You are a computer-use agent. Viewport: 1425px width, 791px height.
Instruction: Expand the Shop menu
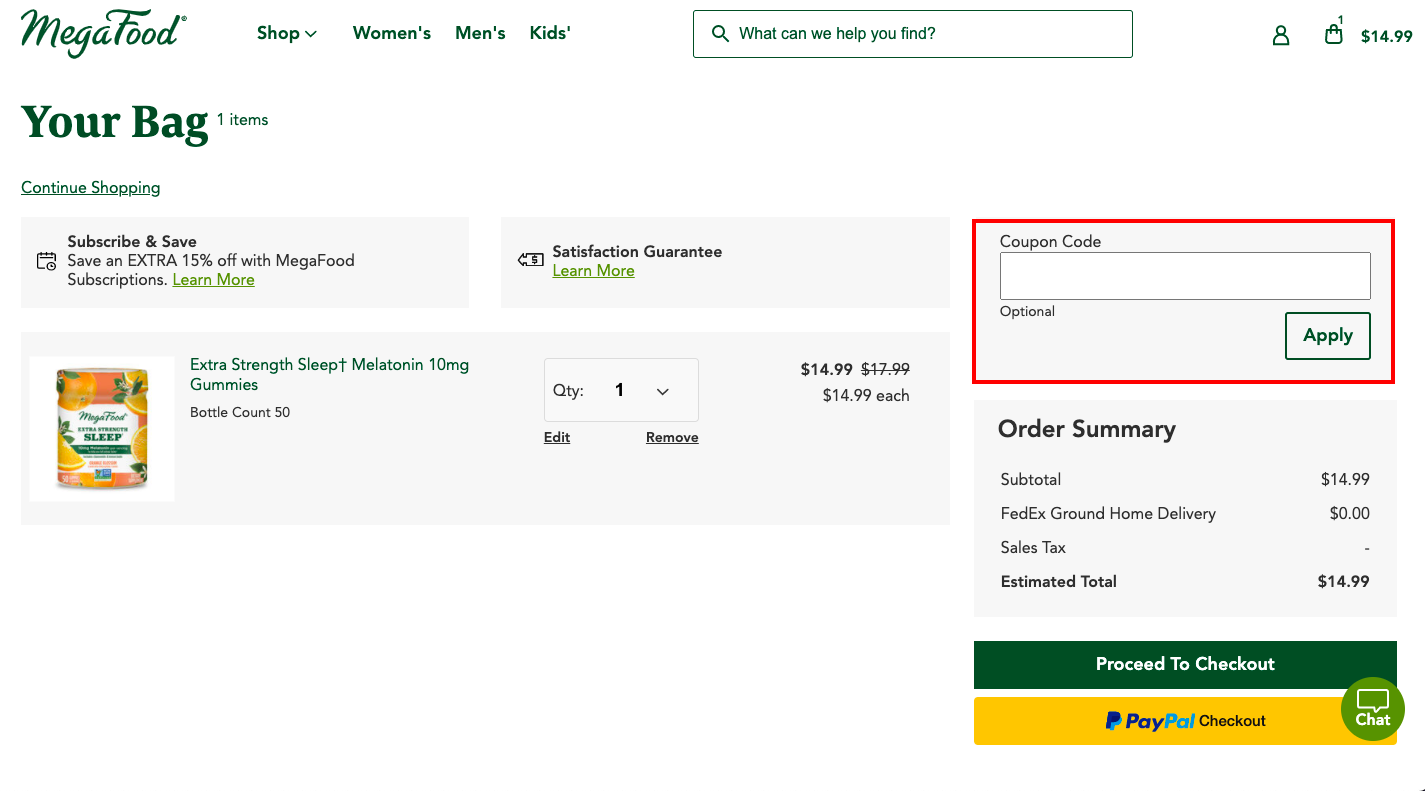[287, 33]
